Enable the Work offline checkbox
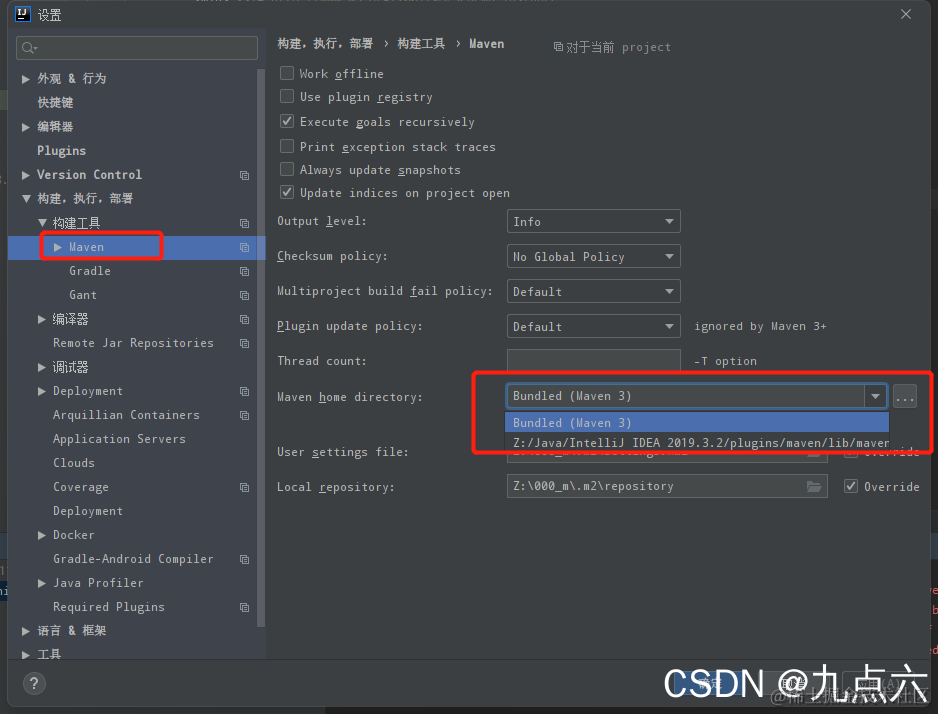Screen dimensions: 938x714 click(x=287, y=73)
